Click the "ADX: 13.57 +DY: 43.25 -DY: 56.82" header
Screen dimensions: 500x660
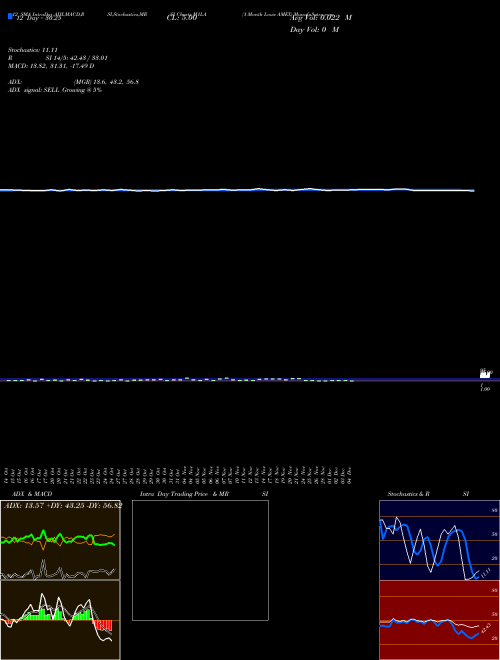point(63,506)
